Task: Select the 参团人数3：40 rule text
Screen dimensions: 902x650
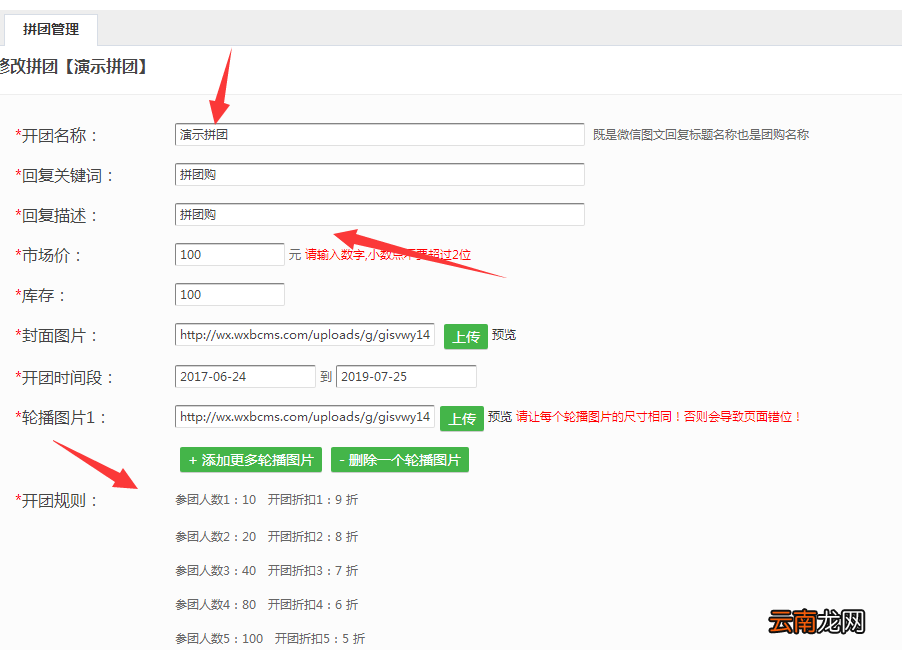Action: (x=216, y=571)
